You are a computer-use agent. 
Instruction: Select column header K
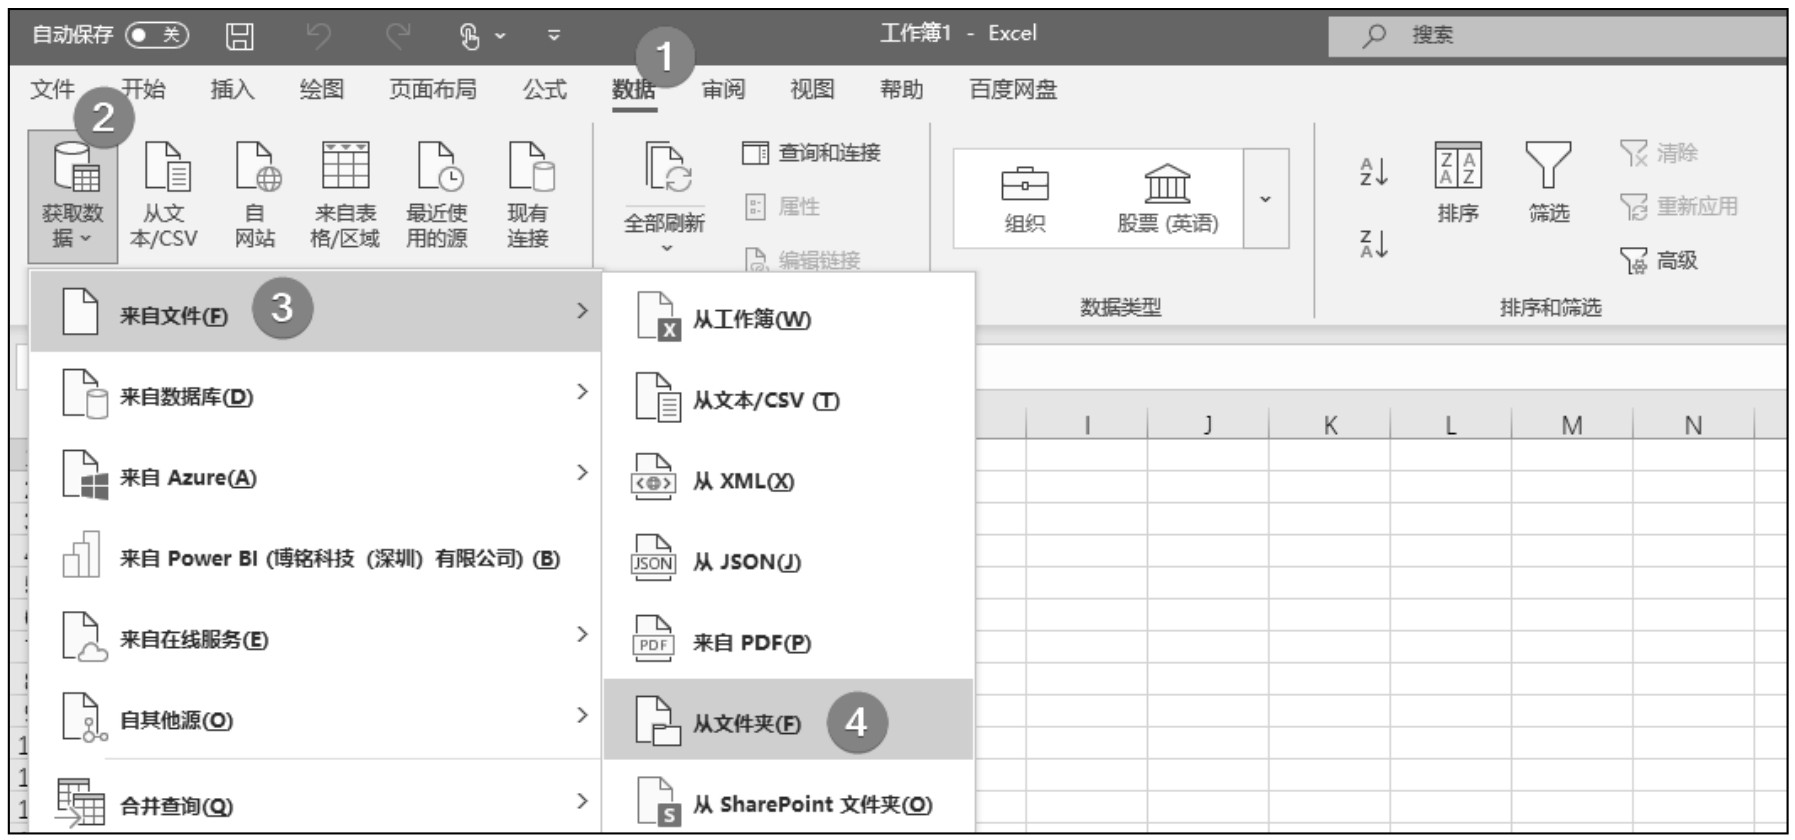(1330, 425)
